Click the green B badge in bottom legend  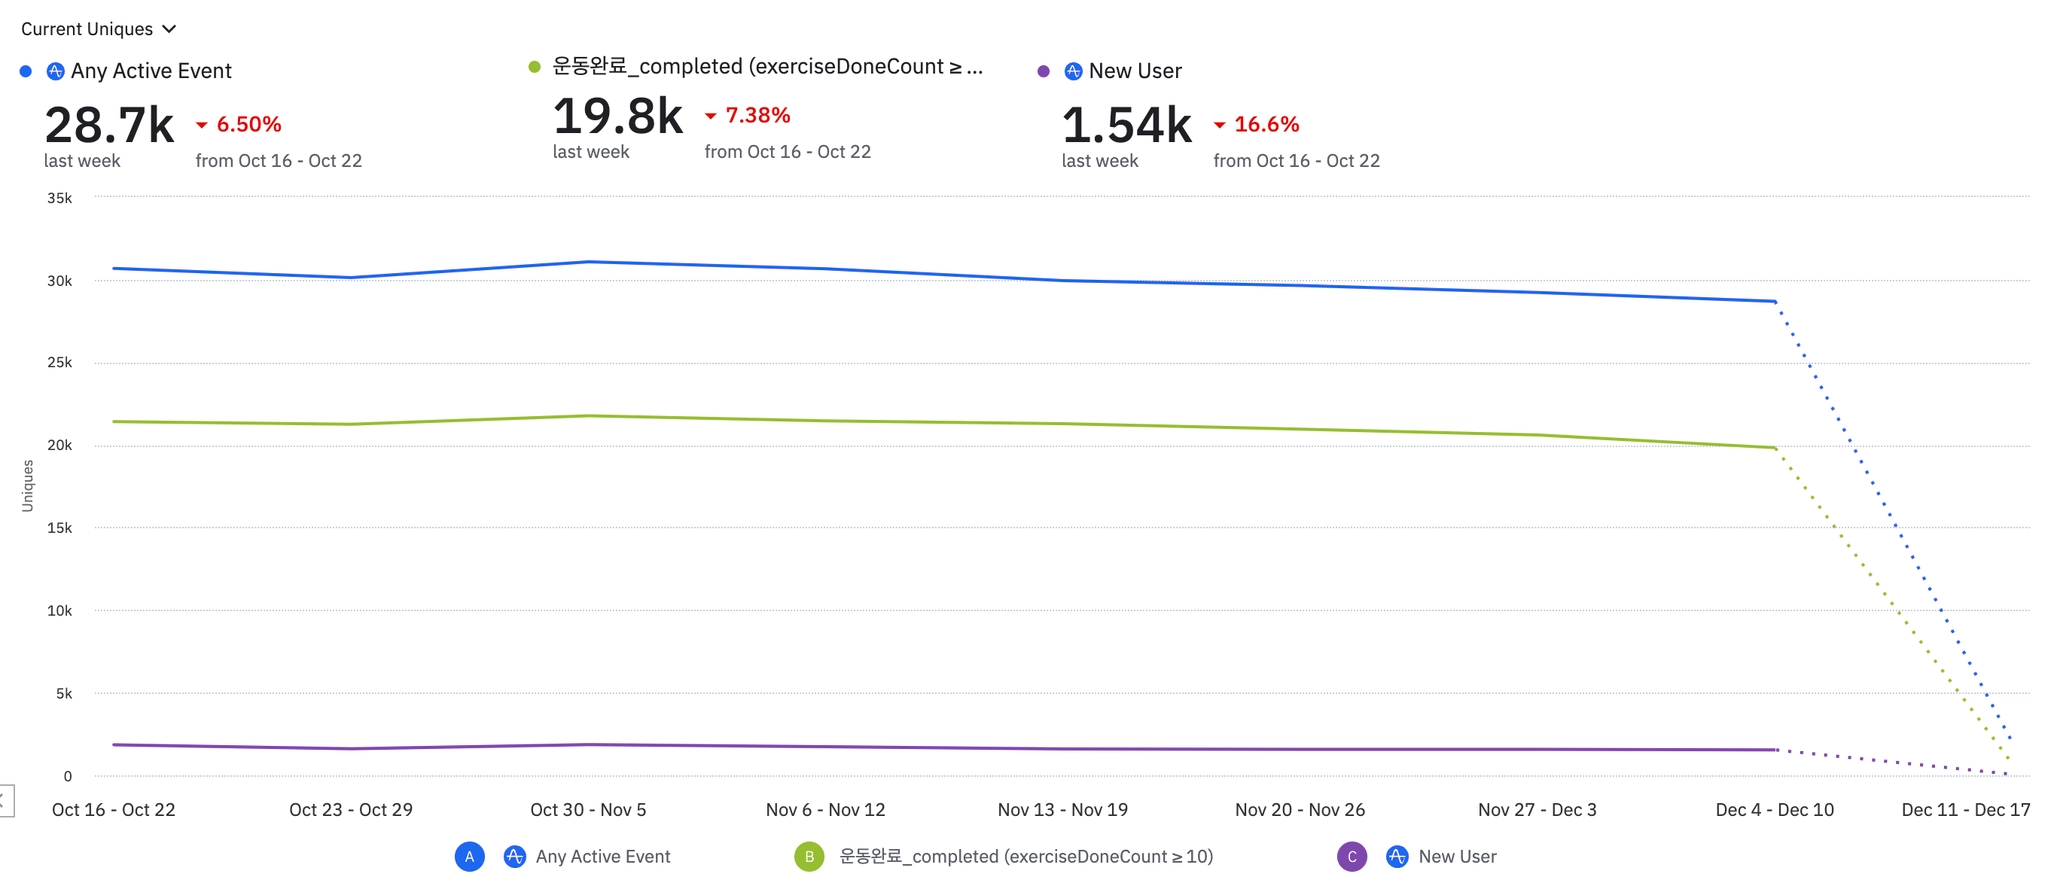click(809, 857)
